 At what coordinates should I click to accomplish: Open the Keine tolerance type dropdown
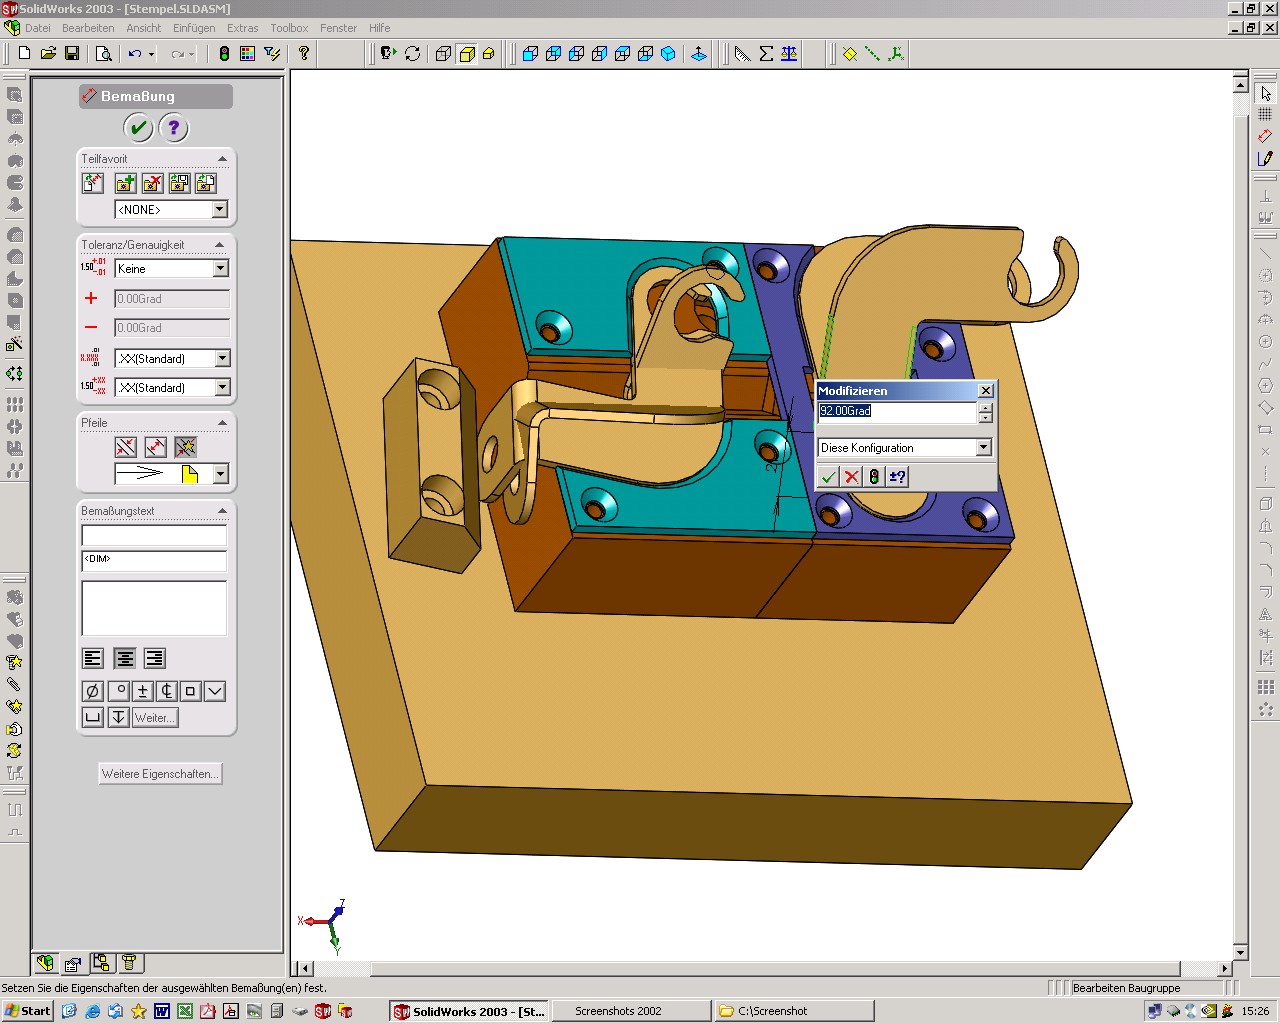(221, 269)
